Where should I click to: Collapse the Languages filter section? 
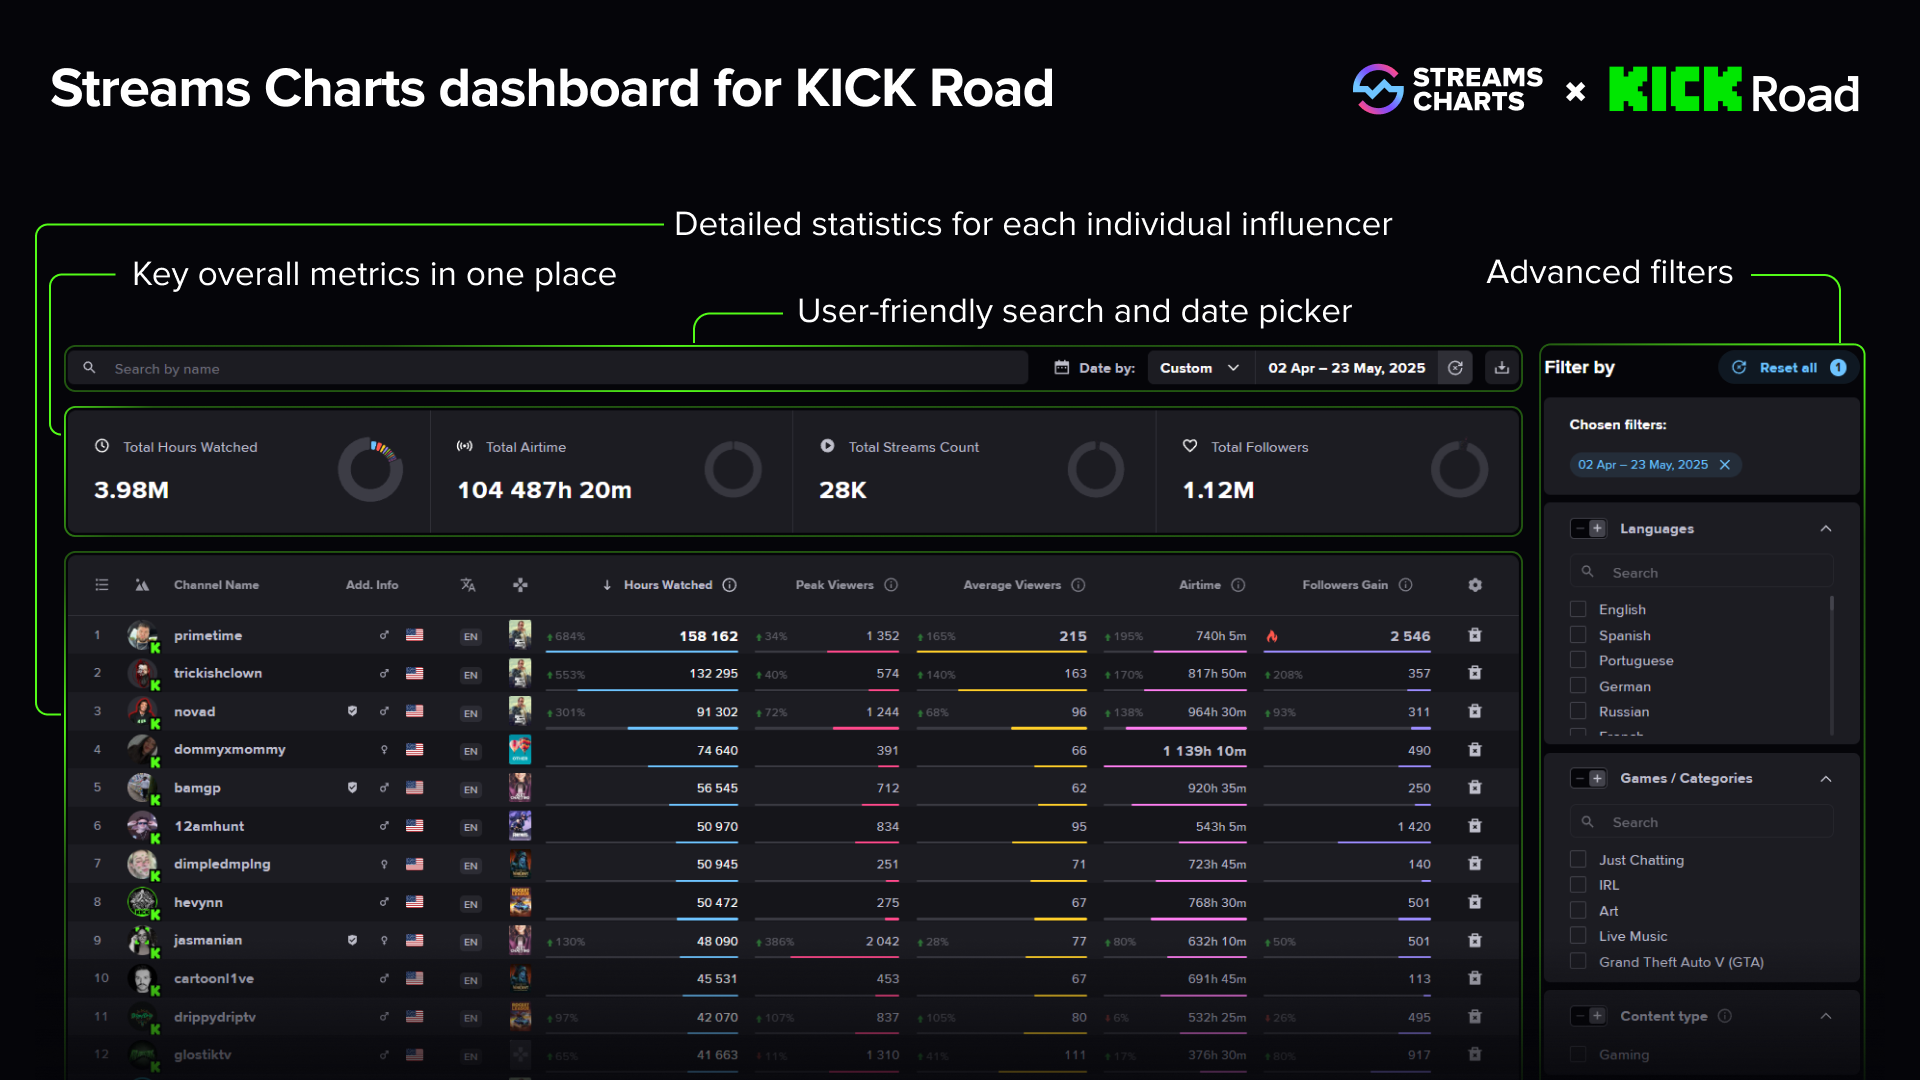tap(1826, 528)
